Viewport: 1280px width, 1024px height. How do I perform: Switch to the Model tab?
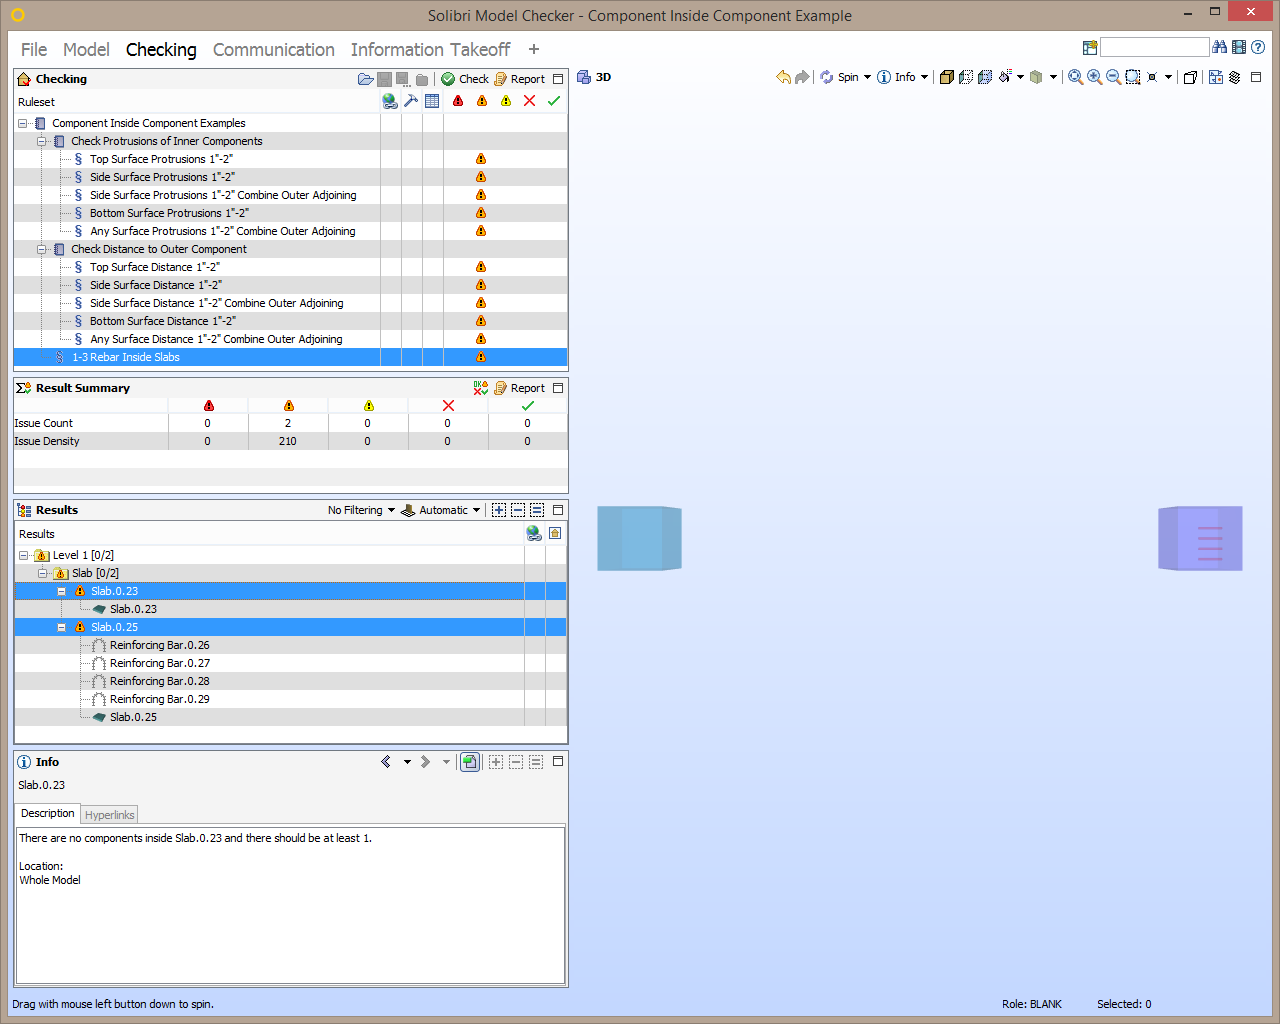click(86, 49)
